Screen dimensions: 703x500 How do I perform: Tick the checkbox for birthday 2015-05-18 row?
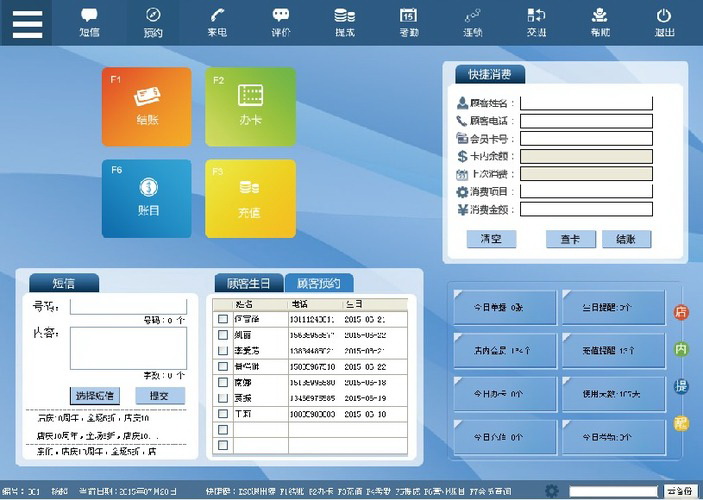coord(222,383)
